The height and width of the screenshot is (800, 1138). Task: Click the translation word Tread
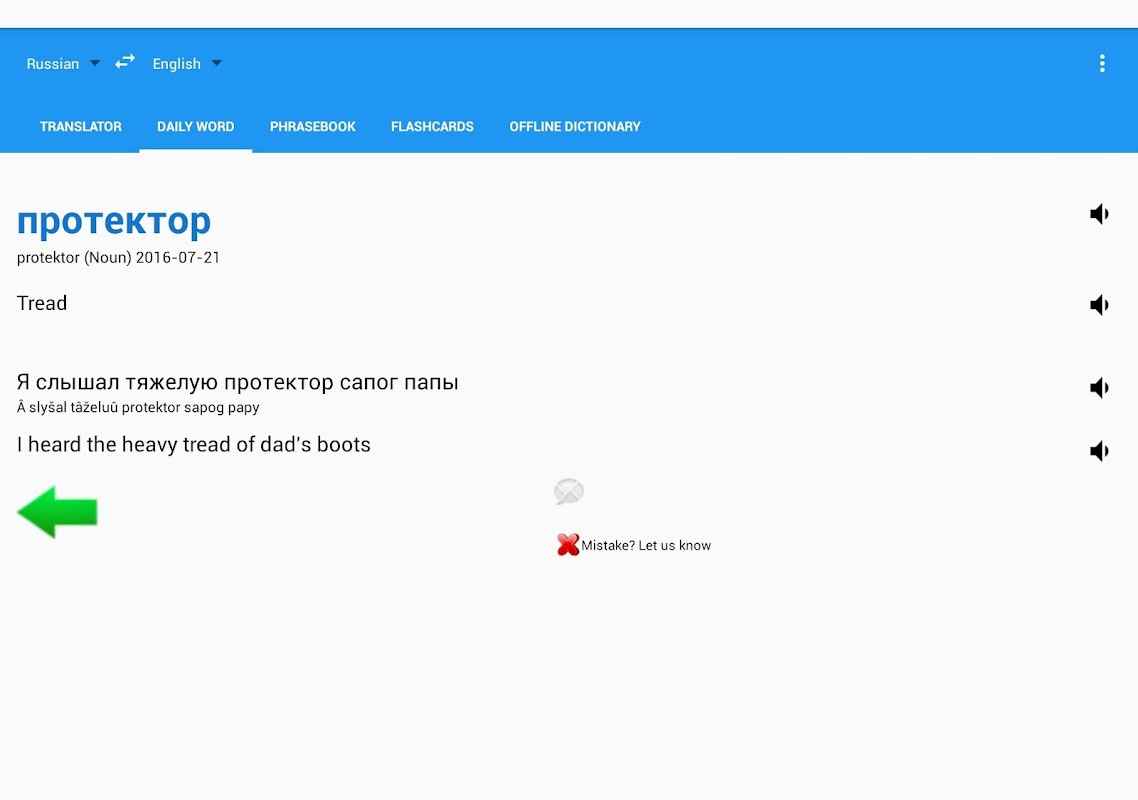point(42,303)
